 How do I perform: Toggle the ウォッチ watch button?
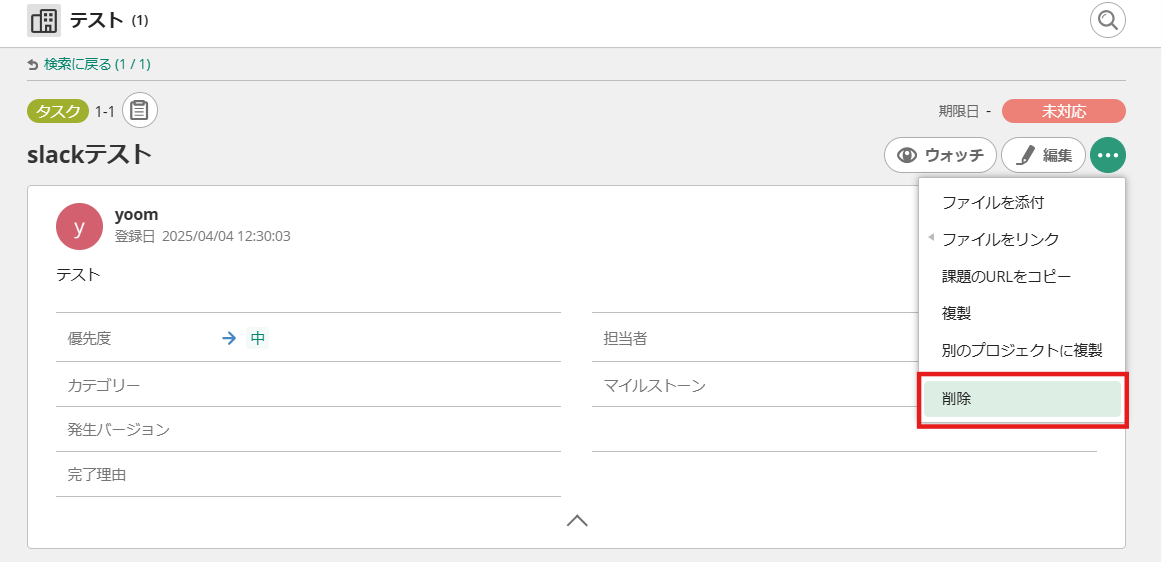tap(939, 155)
